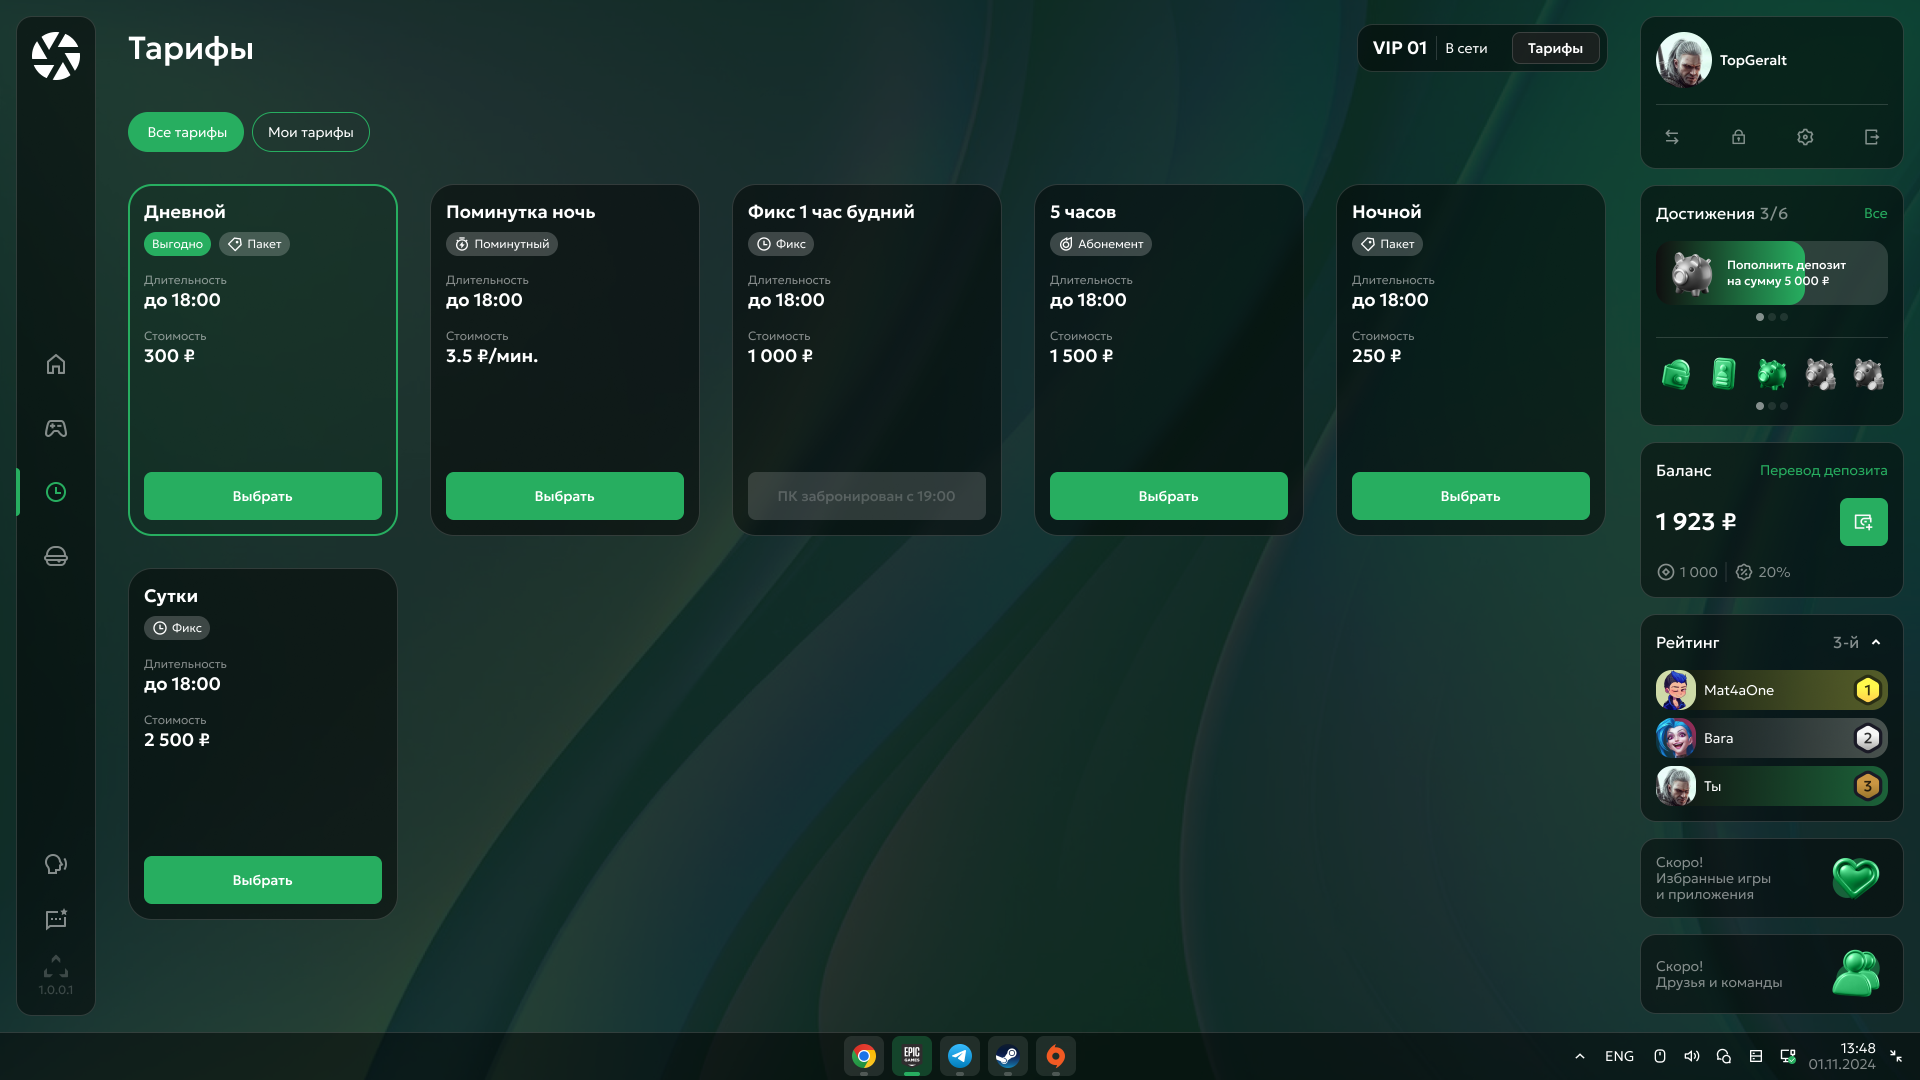Open the Home page in sidebar
The image size is (1920, 1080).
56,364
